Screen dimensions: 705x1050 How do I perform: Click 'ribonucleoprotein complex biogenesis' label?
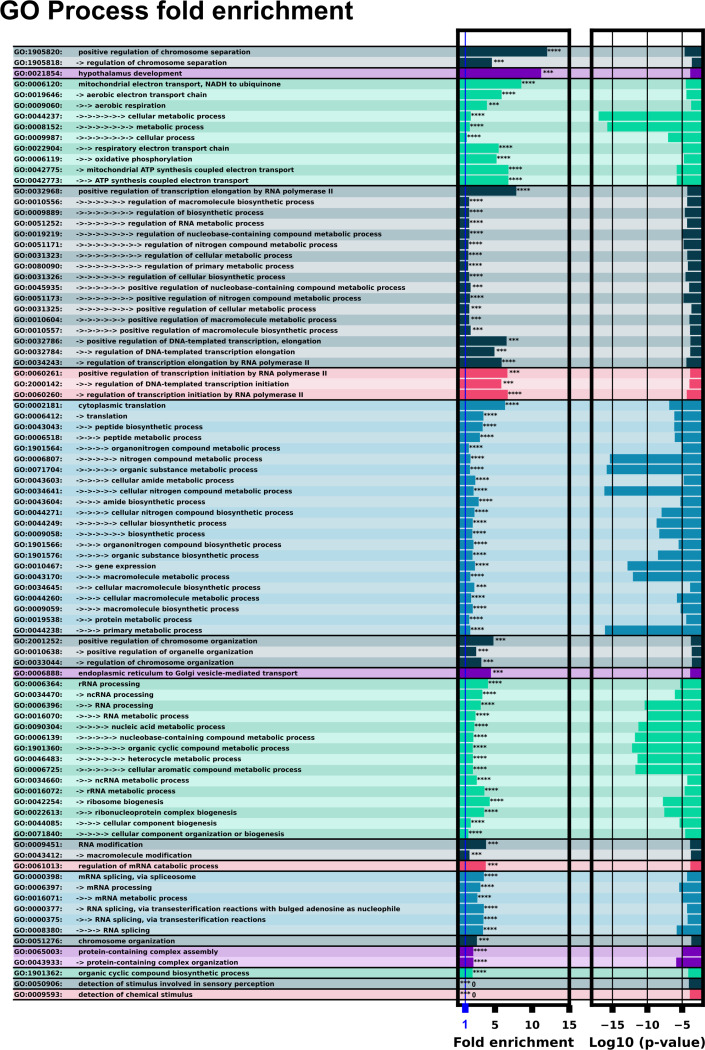[165, 812]
